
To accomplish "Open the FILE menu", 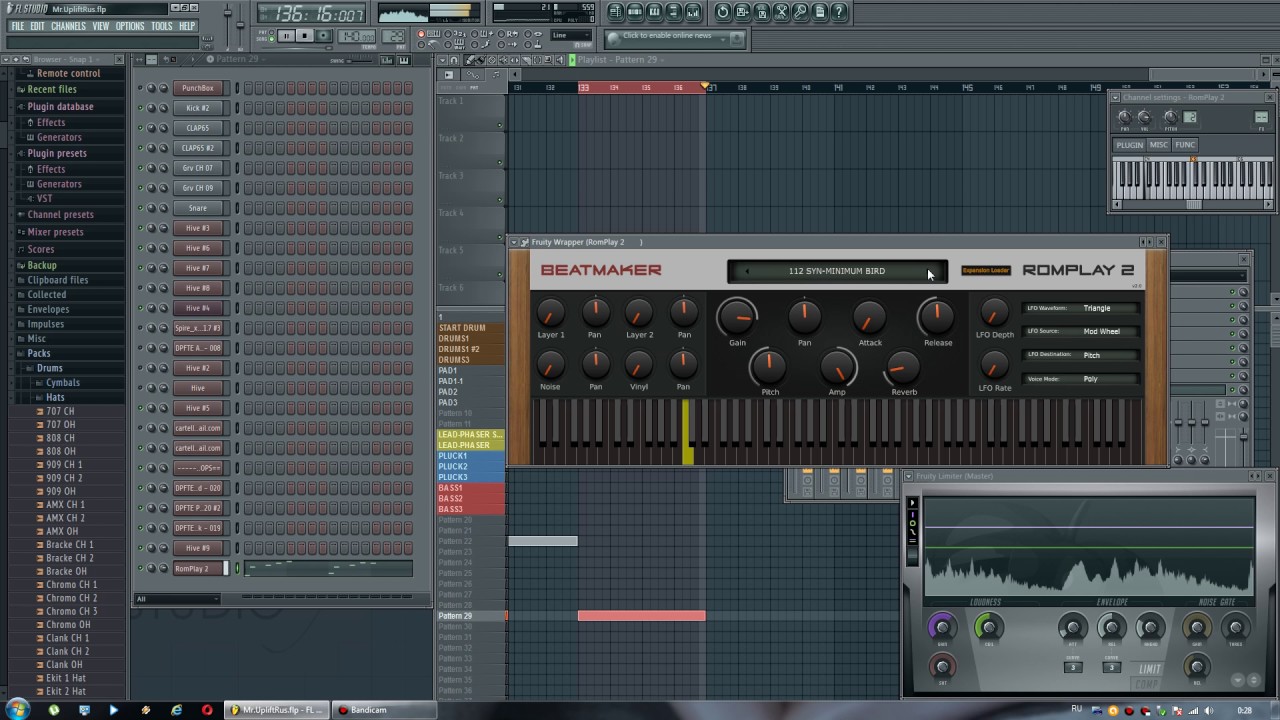I will (17, 26).
